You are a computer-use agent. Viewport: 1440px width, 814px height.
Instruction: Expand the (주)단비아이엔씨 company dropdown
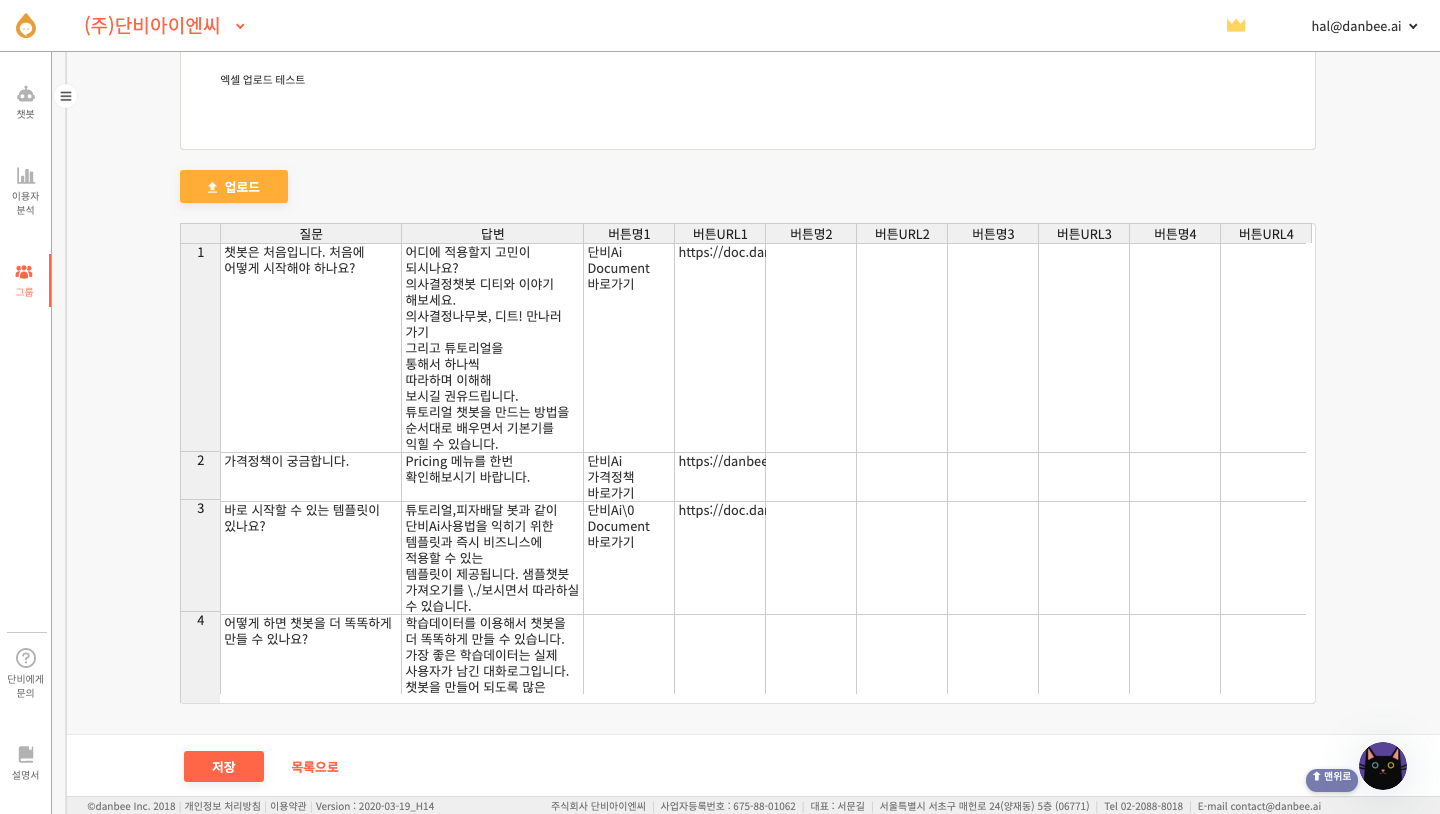165,27
